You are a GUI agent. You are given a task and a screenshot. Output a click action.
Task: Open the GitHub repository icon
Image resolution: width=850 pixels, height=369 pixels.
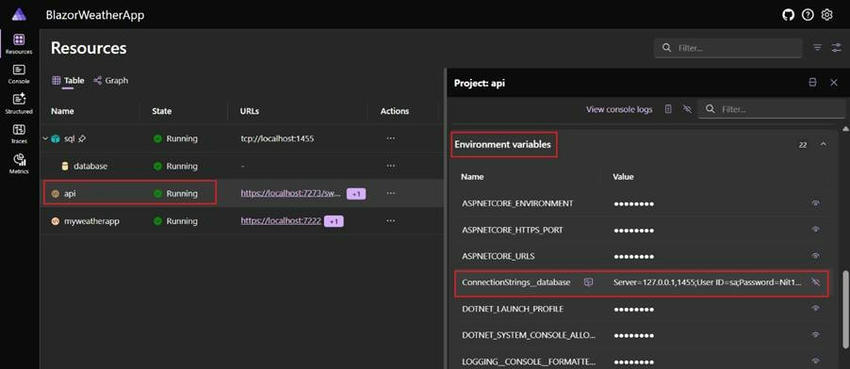click(x=788, y=15)
